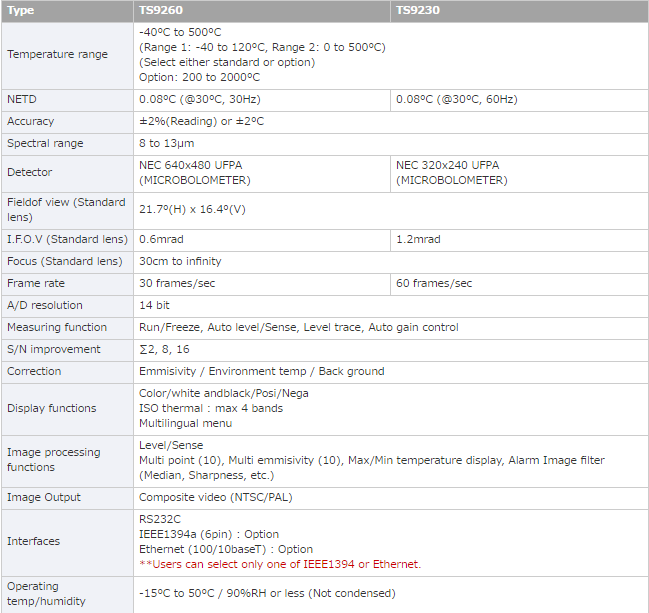Select the NETD row label
This screenshot has height=613, width=649.
[22, 99]
